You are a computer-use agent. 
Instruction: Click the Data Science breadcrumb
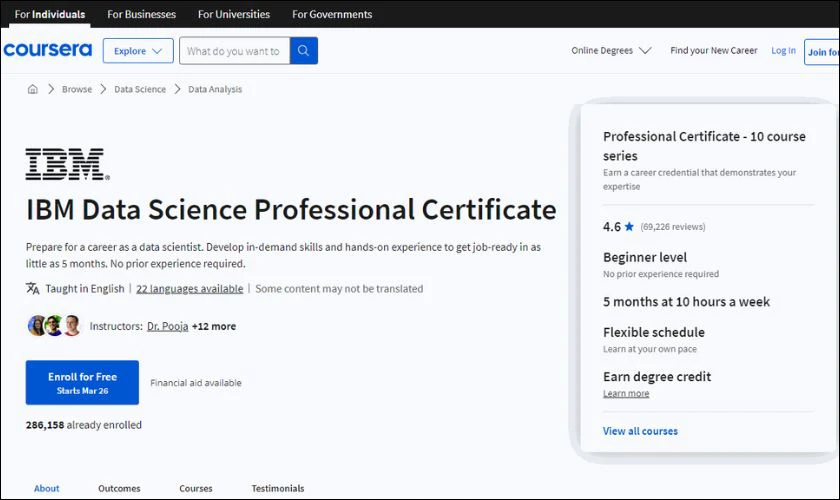click(140, 89)
